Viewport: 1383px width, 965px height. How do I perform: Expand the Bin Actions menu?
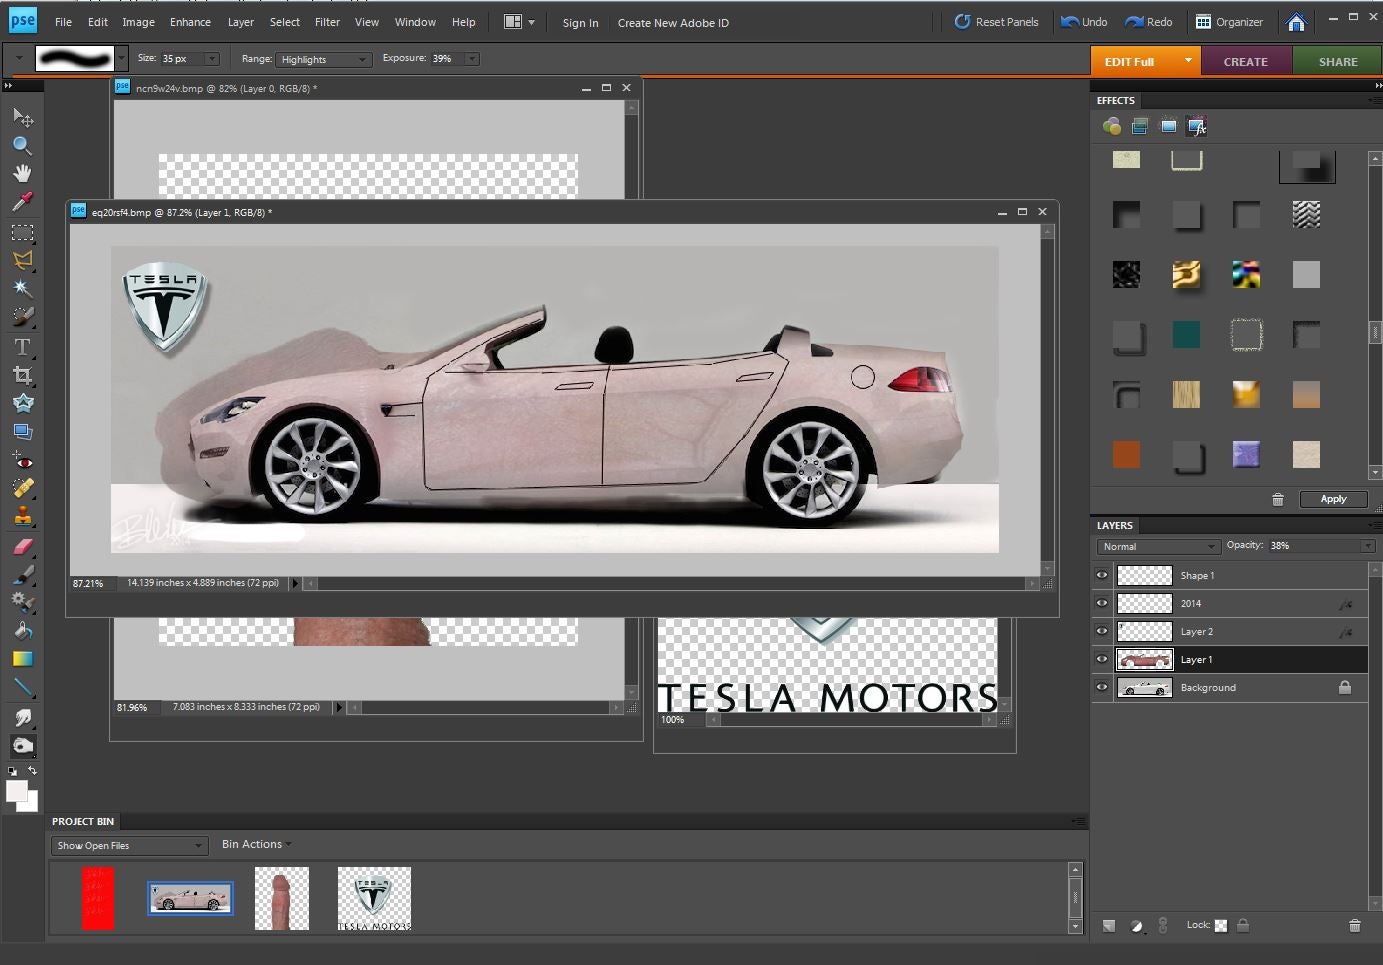[x=257, y=844]
